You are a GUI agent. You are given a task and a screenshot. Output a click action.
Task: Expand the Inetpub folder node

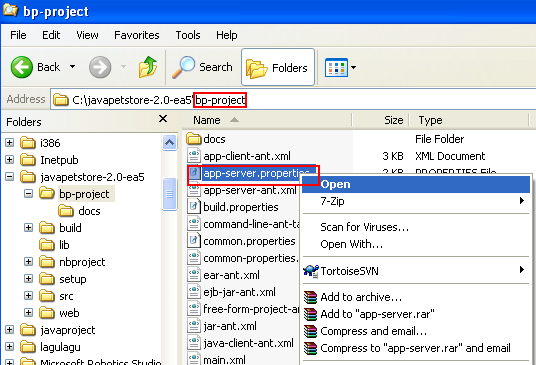click(x=10, y=160)
